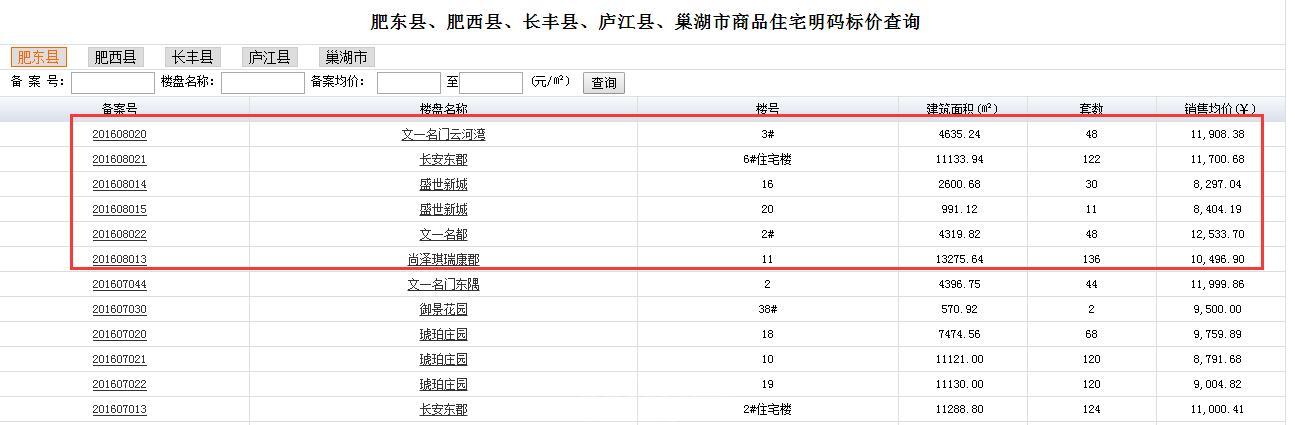Image resolution: width=1295 pixels, height=425 pixels.
Task: Open record number 201607030
Action: (119, 310)
